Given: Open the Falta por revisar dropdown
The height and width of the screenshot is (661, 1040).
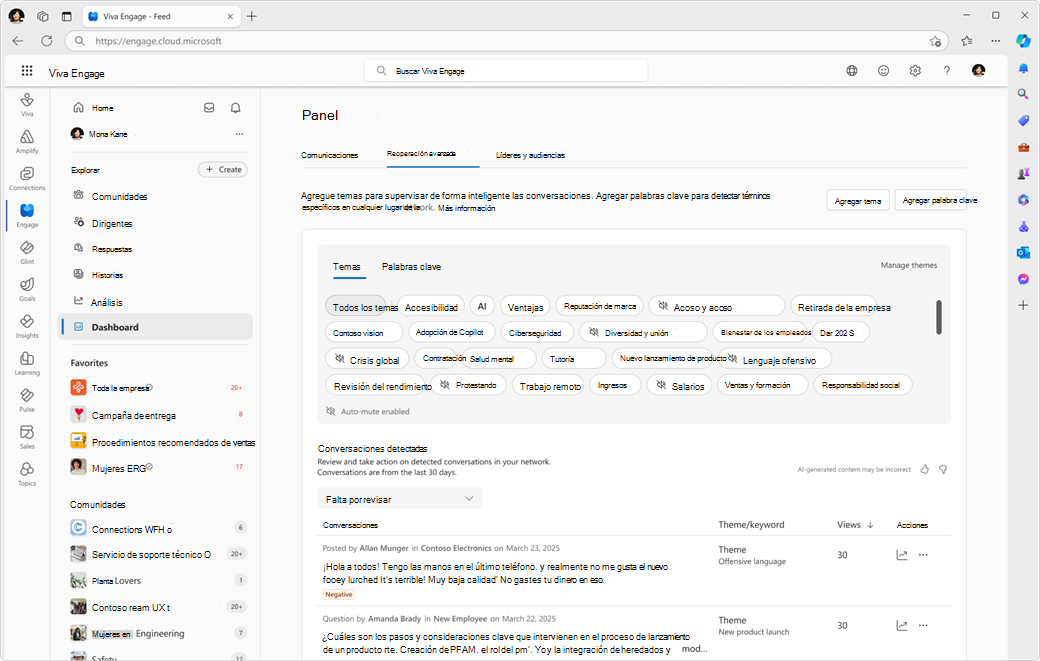Looking at the screenshot, I should [400, 499].
